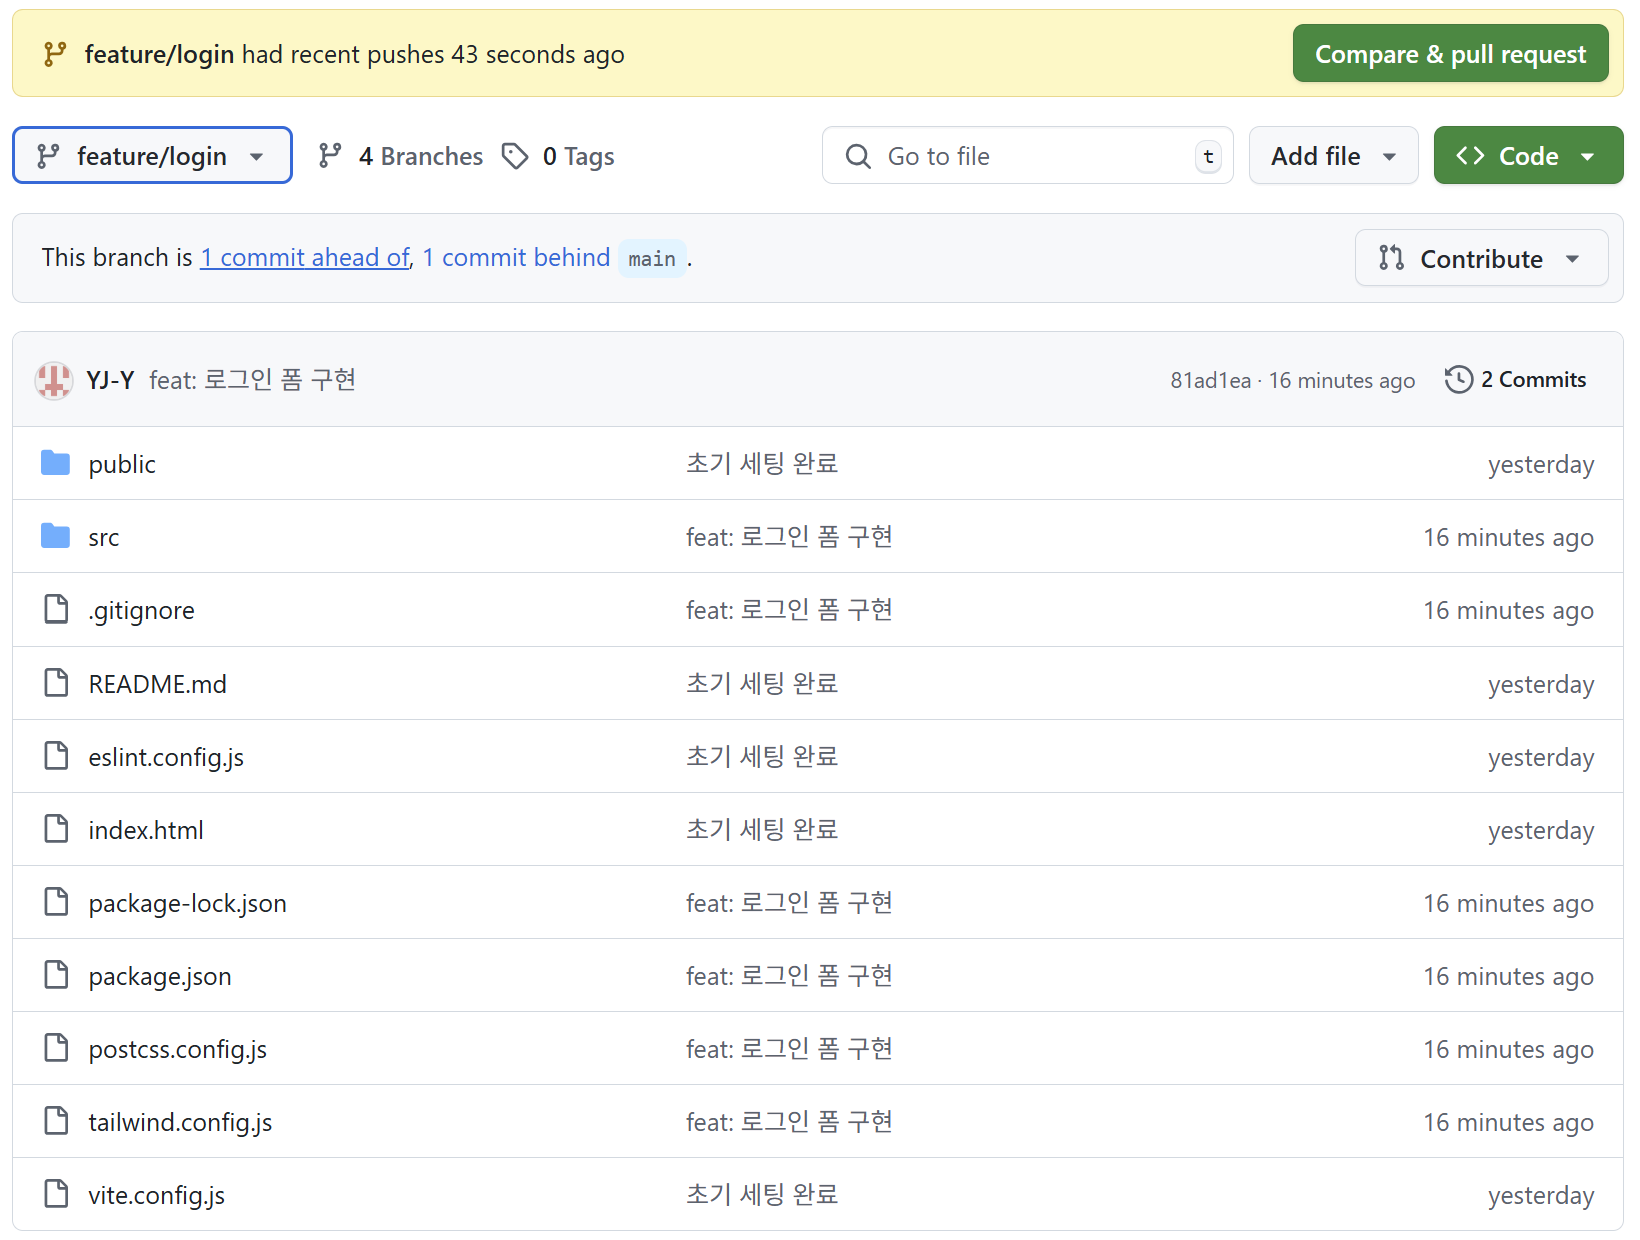View the 4 Branches list
This screenshot has height=1240, width=1640.
pos(401,156)
